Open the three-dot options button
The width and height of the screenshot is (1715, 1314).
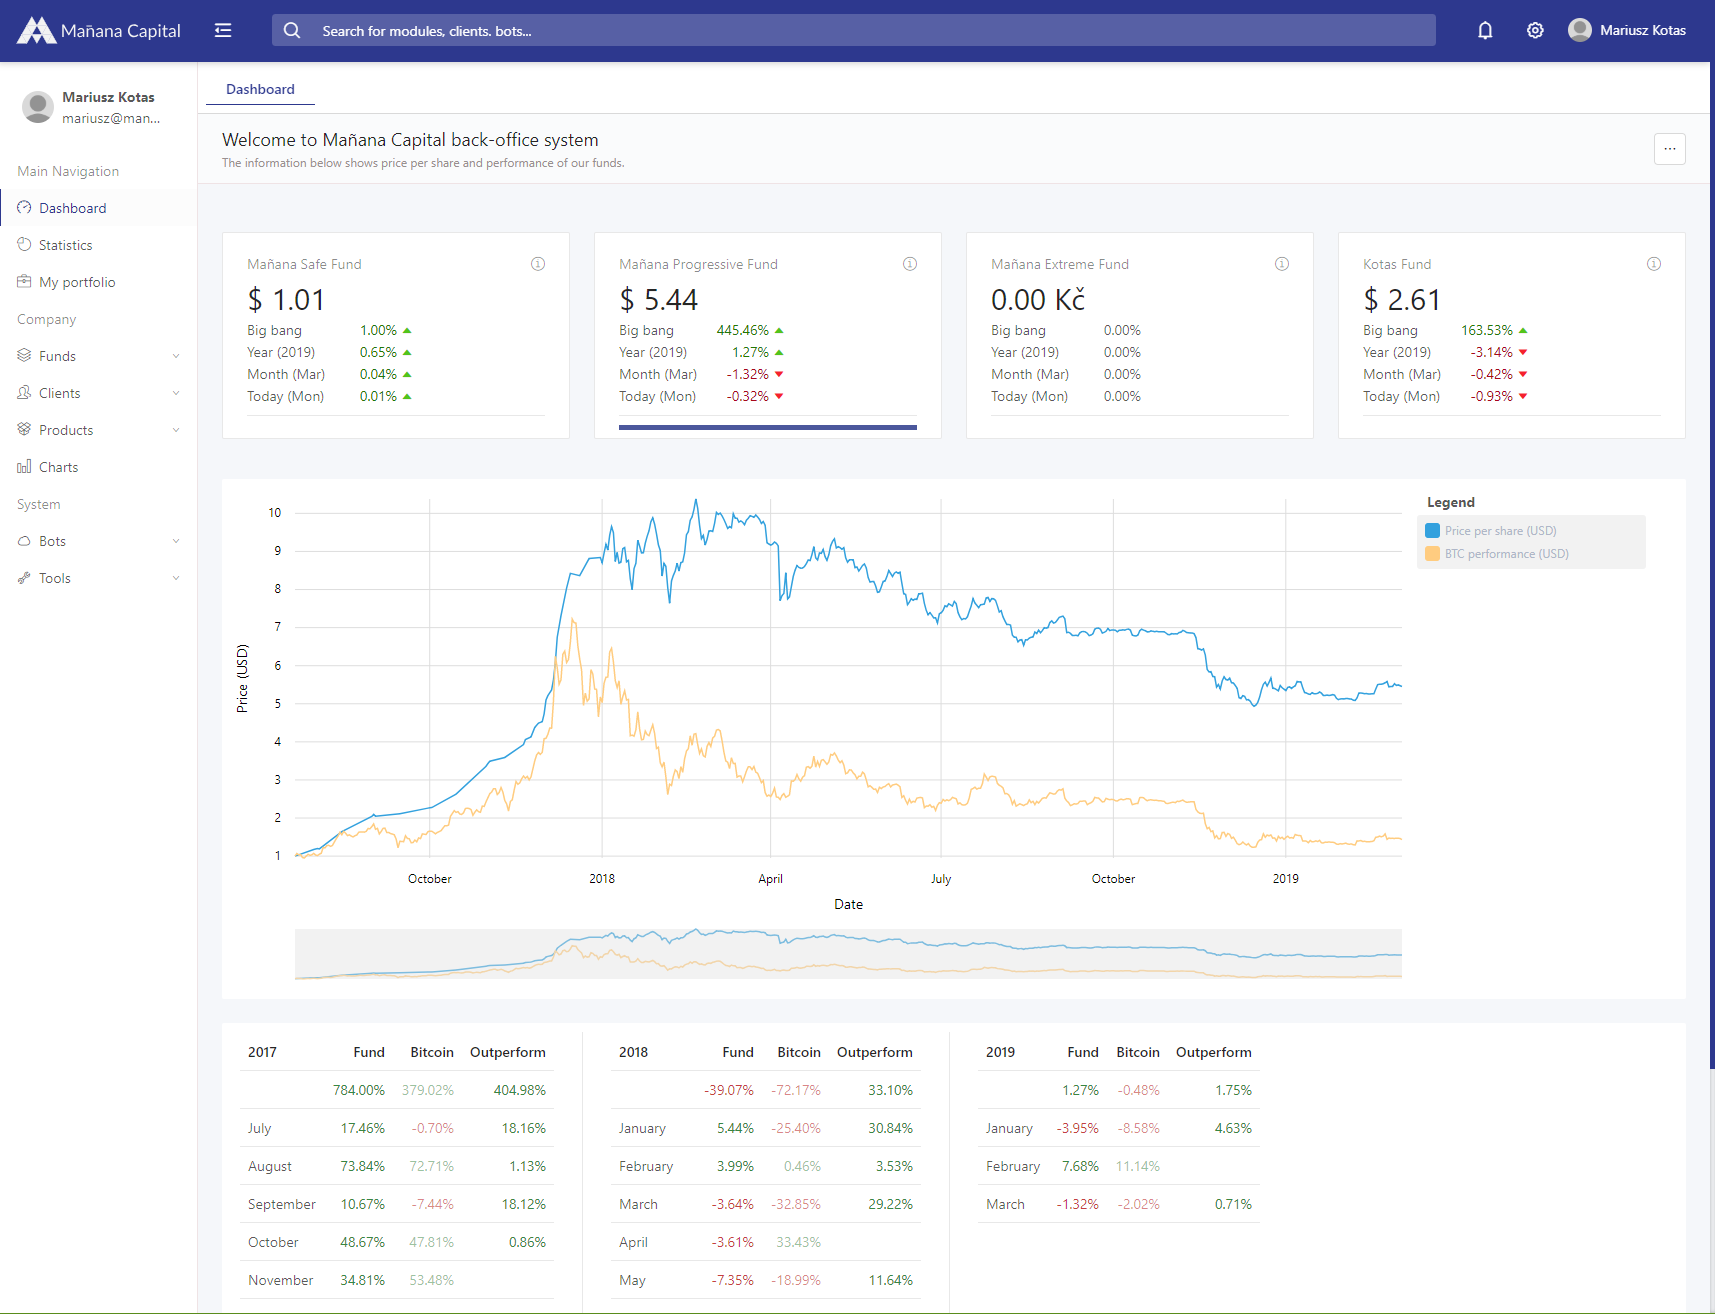(1669, 149)
